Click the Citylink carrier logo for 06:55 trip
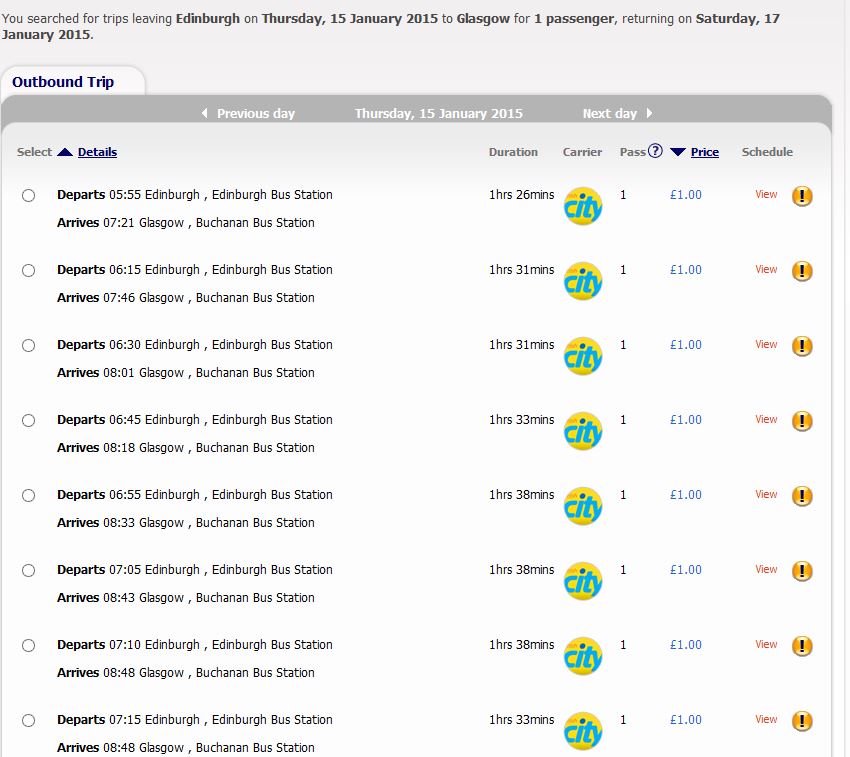 (x=583, y=506)
